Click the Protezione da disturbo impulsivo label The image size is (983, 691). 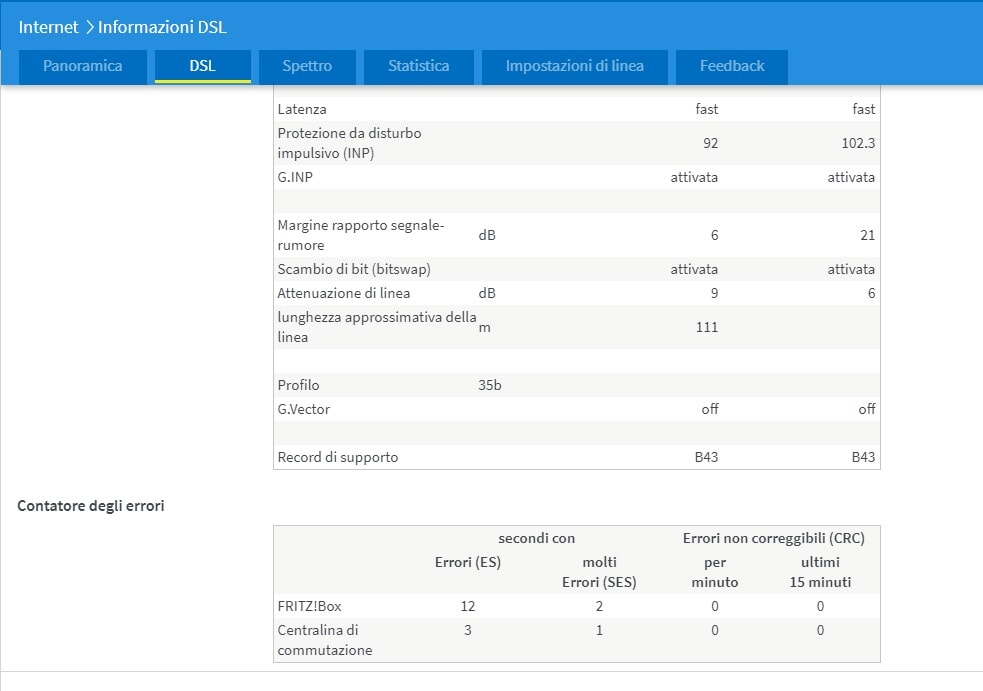(x=349, y=143)
